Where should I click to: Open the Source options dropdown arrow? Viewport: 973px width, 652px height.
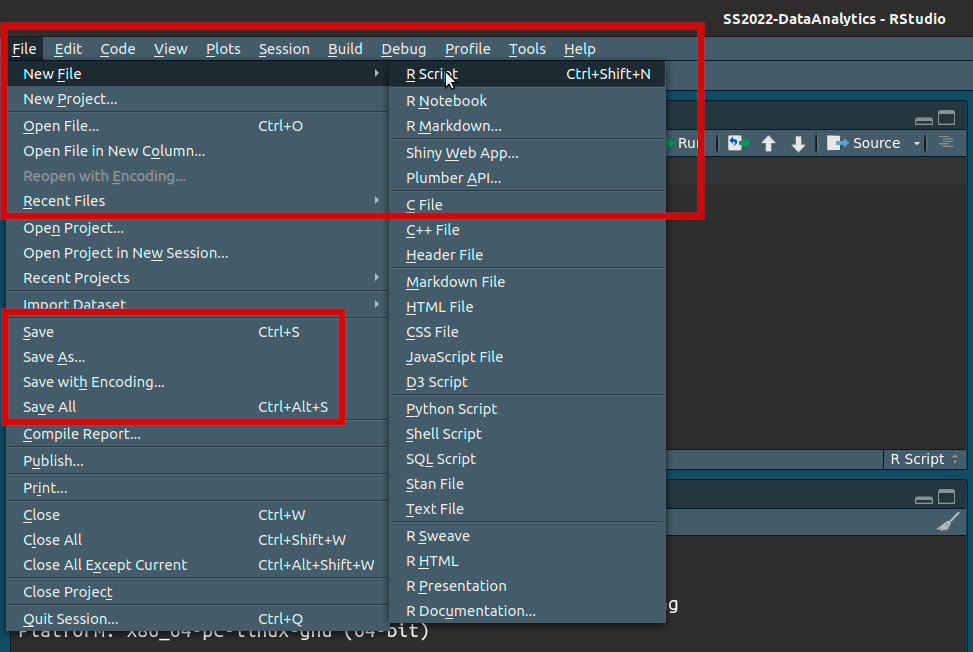(913, 143)
